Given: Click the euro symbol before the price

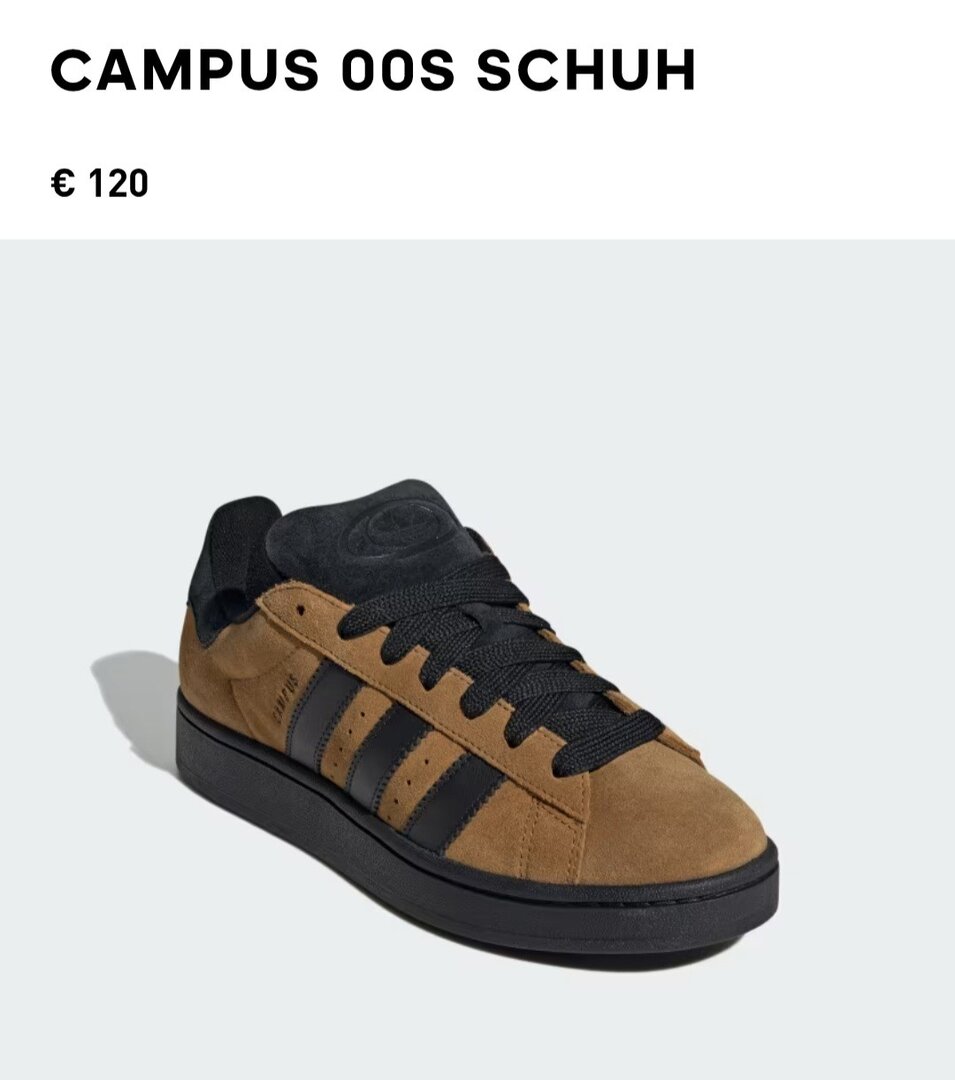Looking at the screenshot, I should (x=63, y=183).
